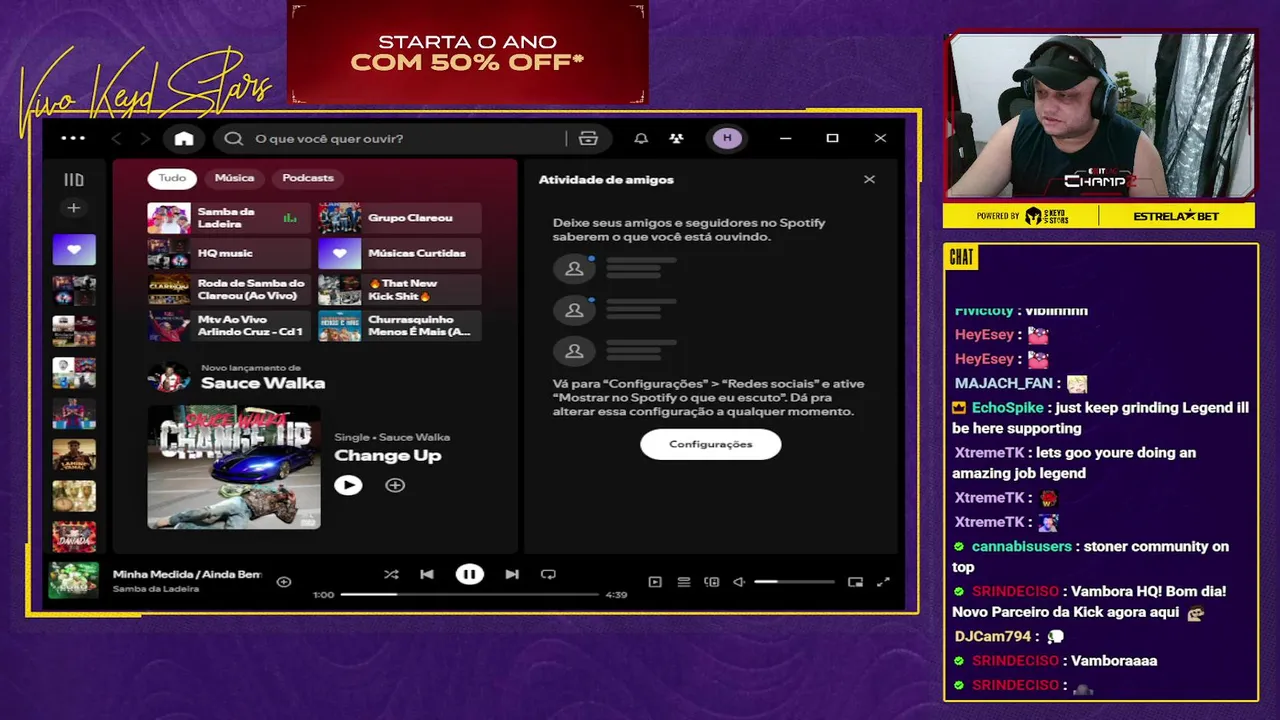This screenshot has width=1280, height=720.
Task: Open the 'HQ music' tile
Action: (x=229, y=254)
